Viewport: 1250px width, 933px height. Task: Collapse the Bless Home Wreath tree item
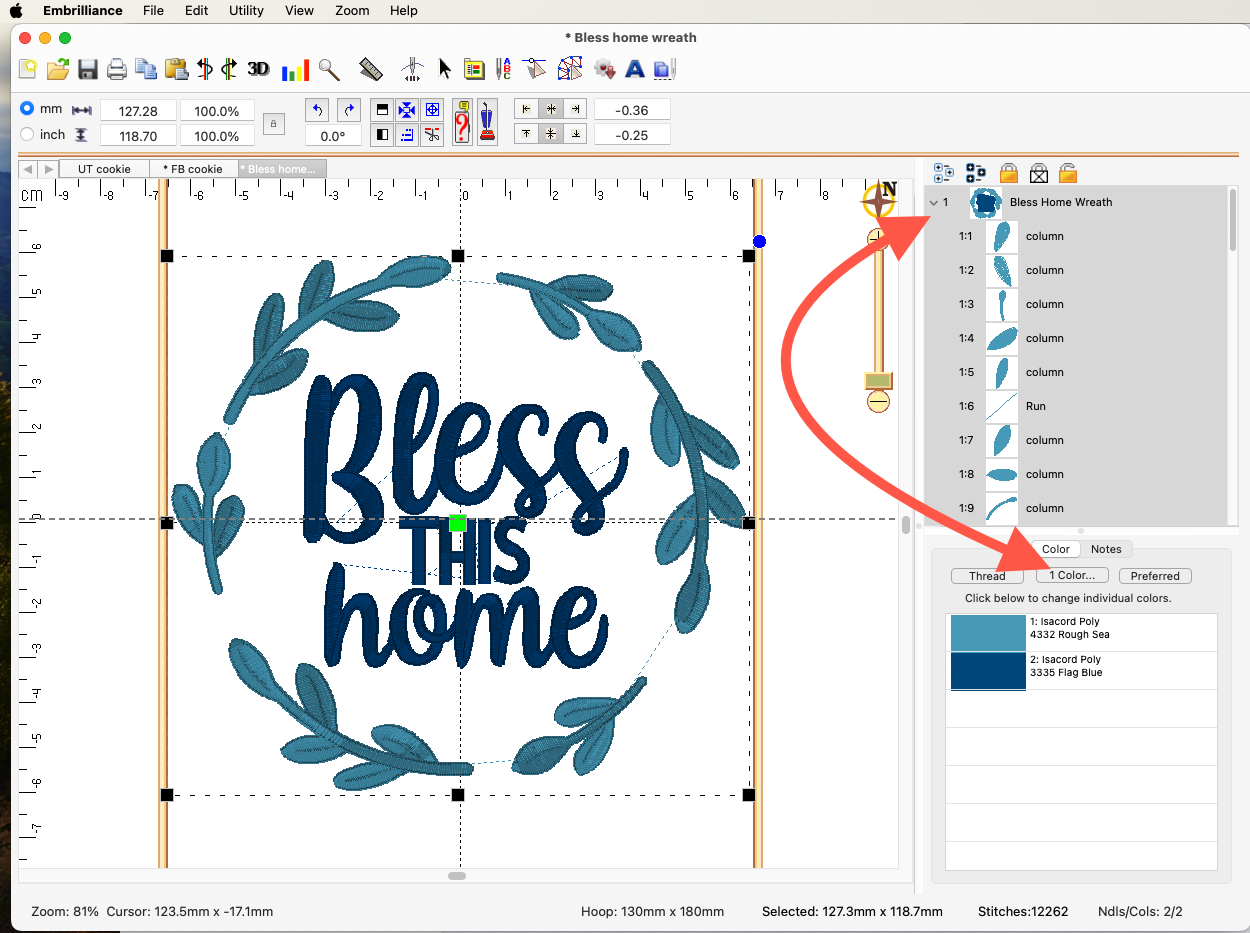pos(934,203)
